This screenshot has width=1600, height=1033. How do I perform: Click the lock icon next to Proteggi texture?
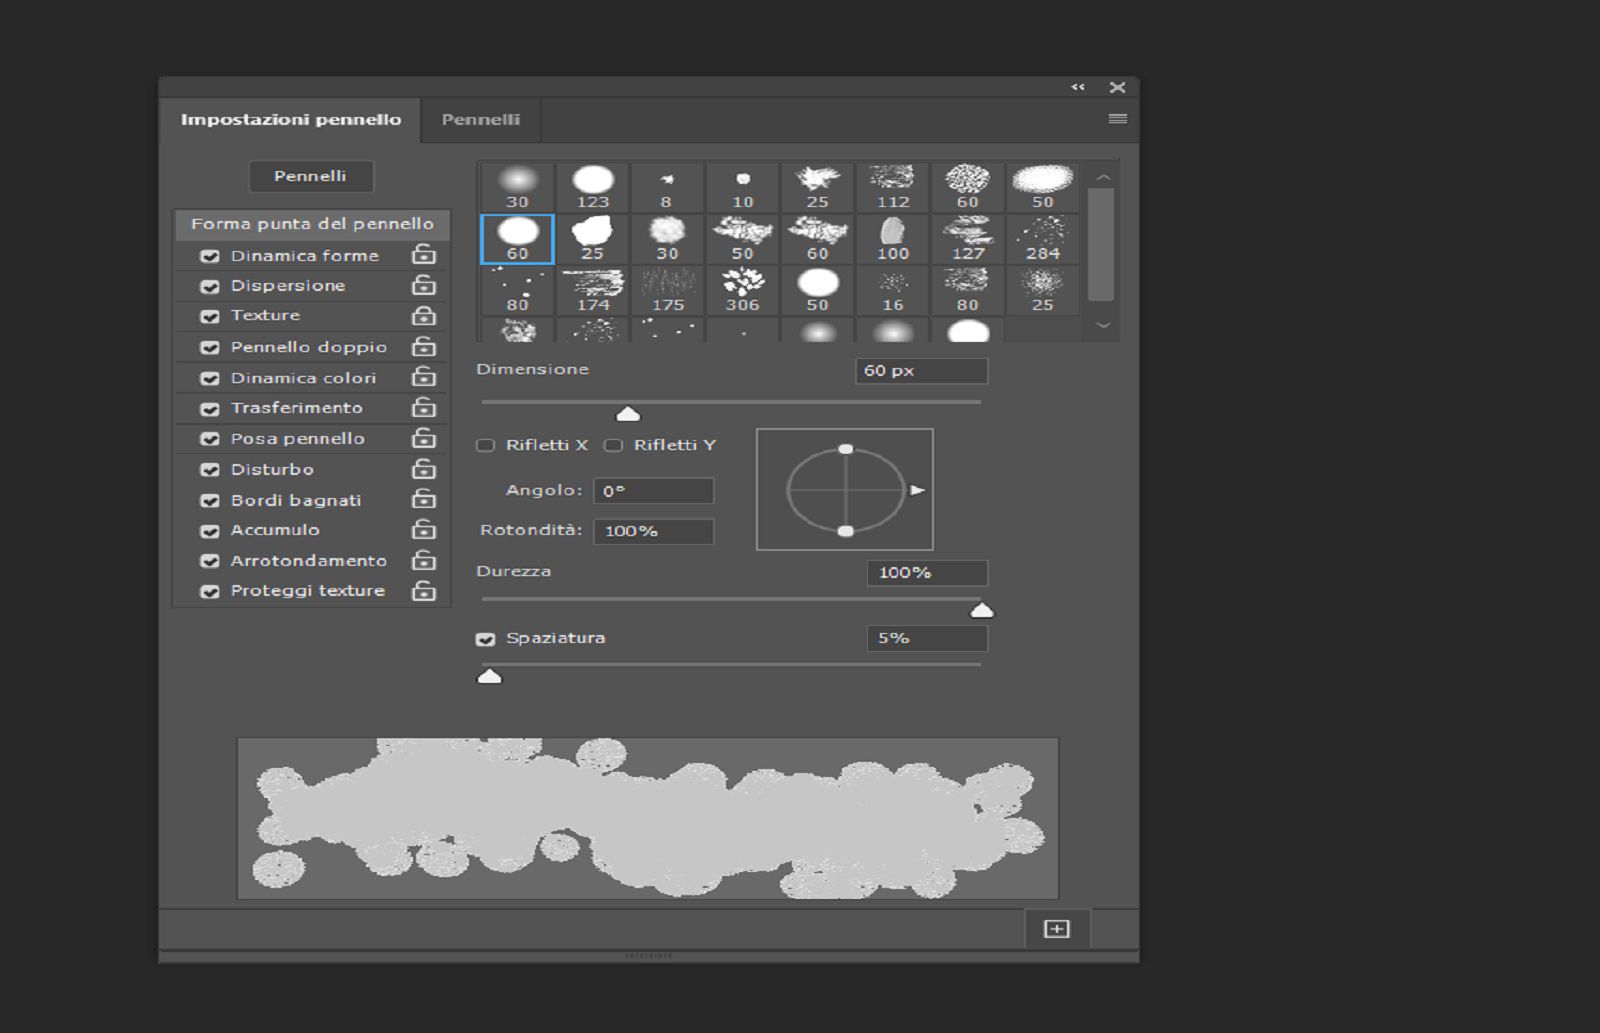(x=424, y=591)
